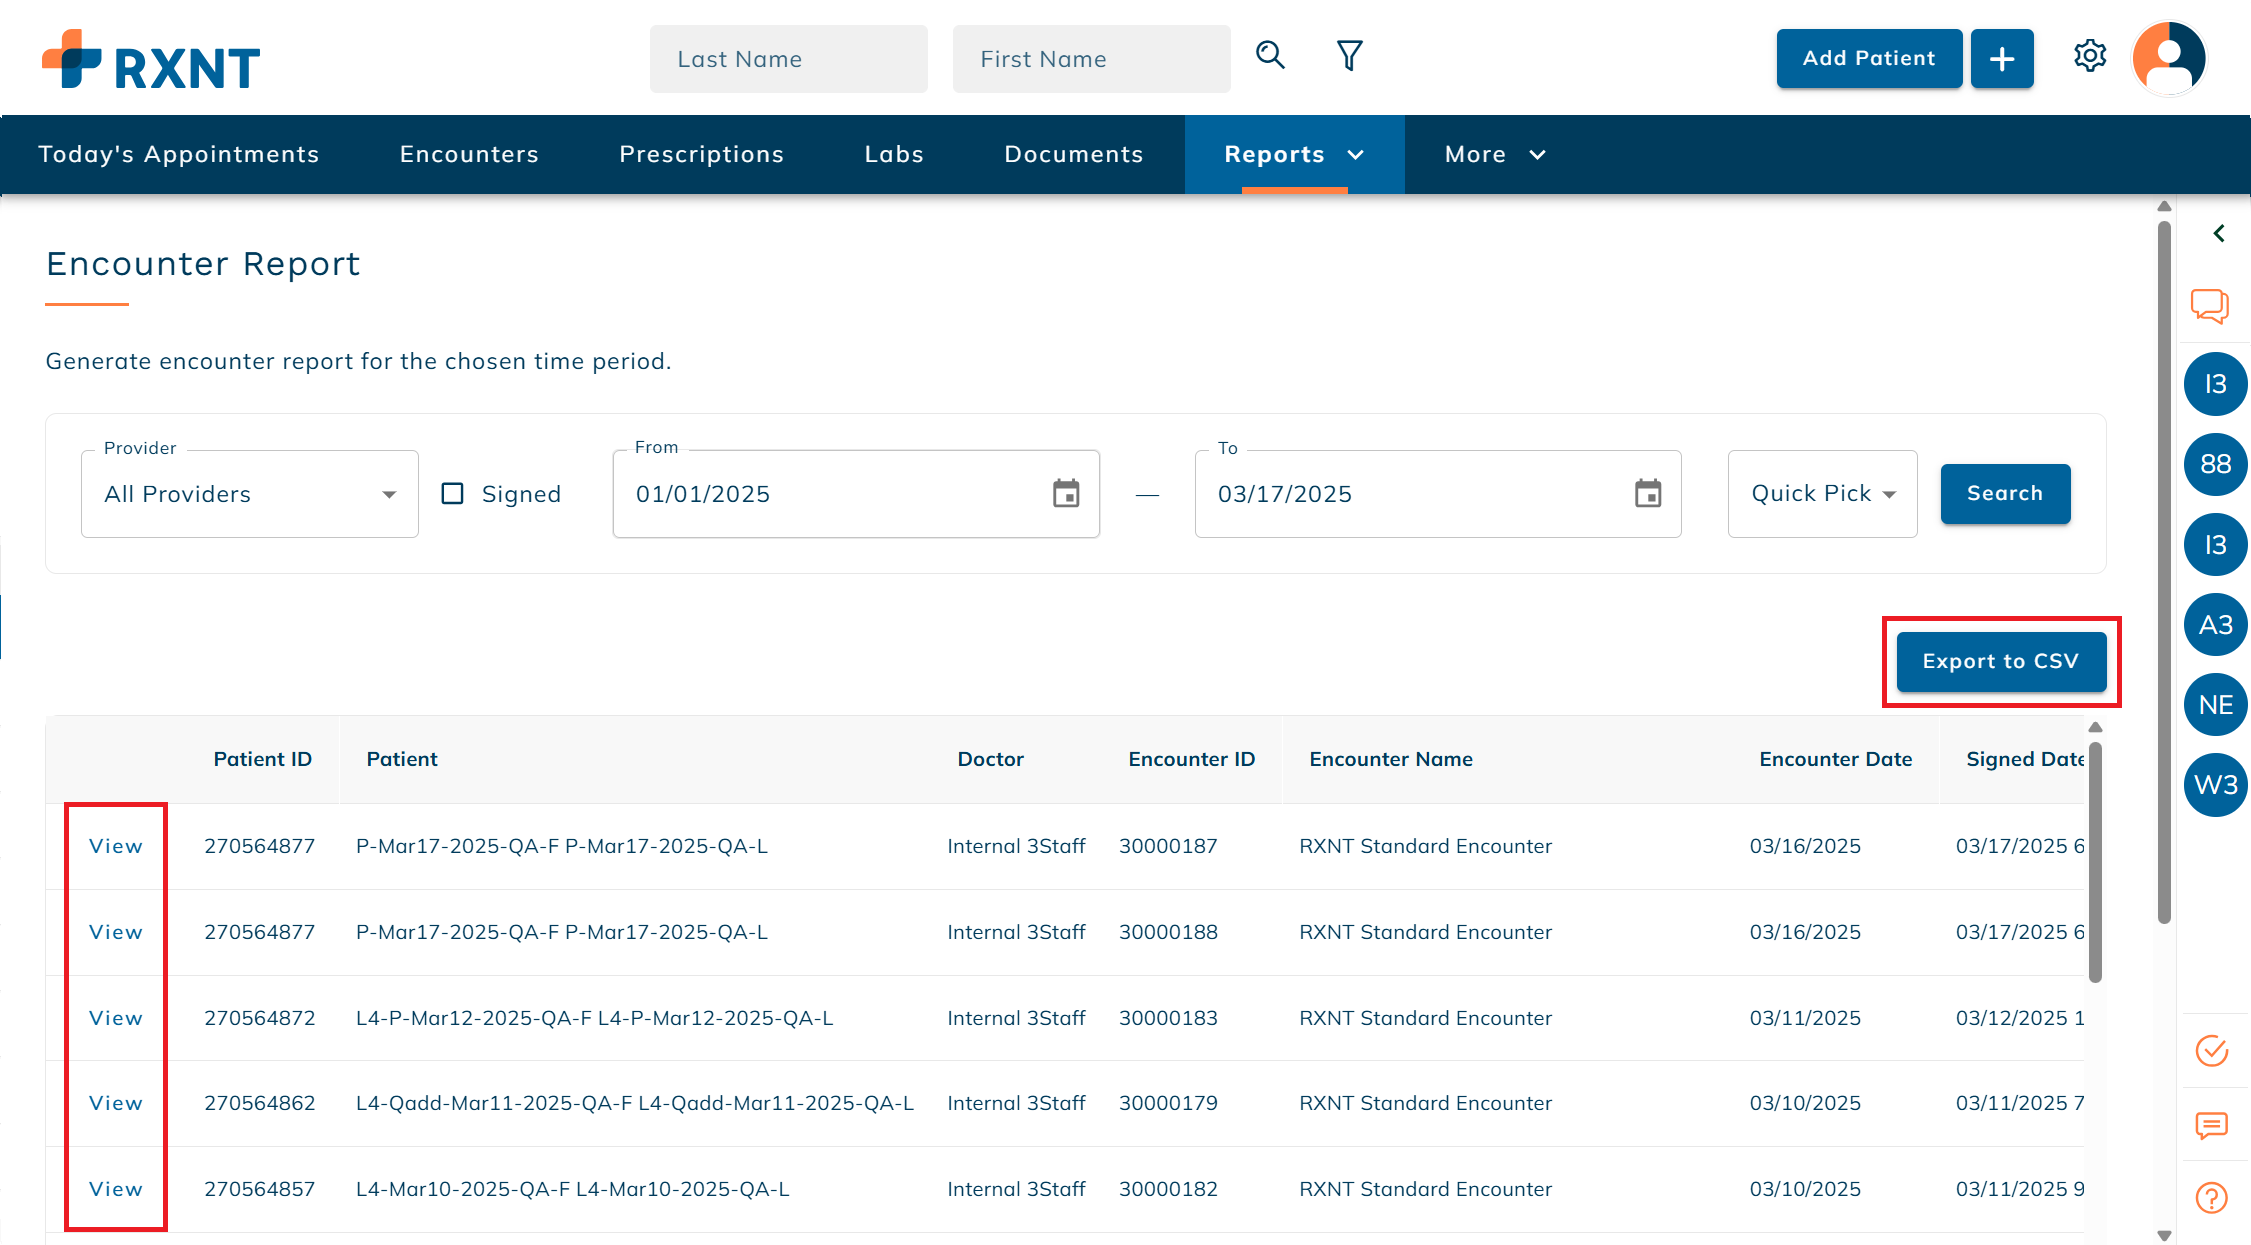Viewport: 2251px width, 1245px height.
Task: Open the filter funnel icon
Action: tap(1350, 55)
